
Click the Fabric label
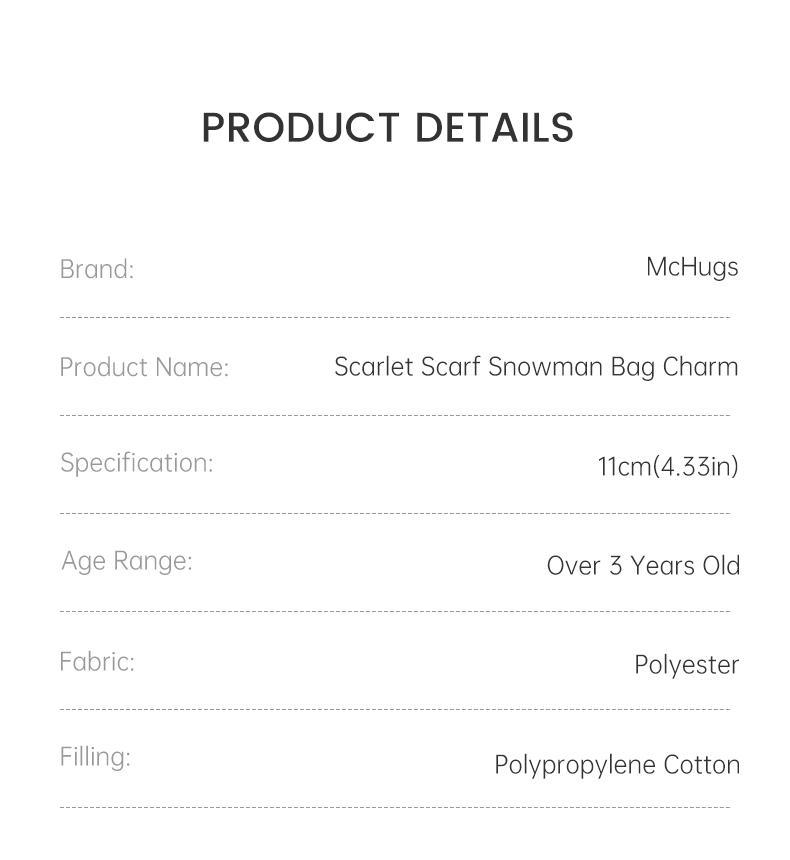coord(96,662)
